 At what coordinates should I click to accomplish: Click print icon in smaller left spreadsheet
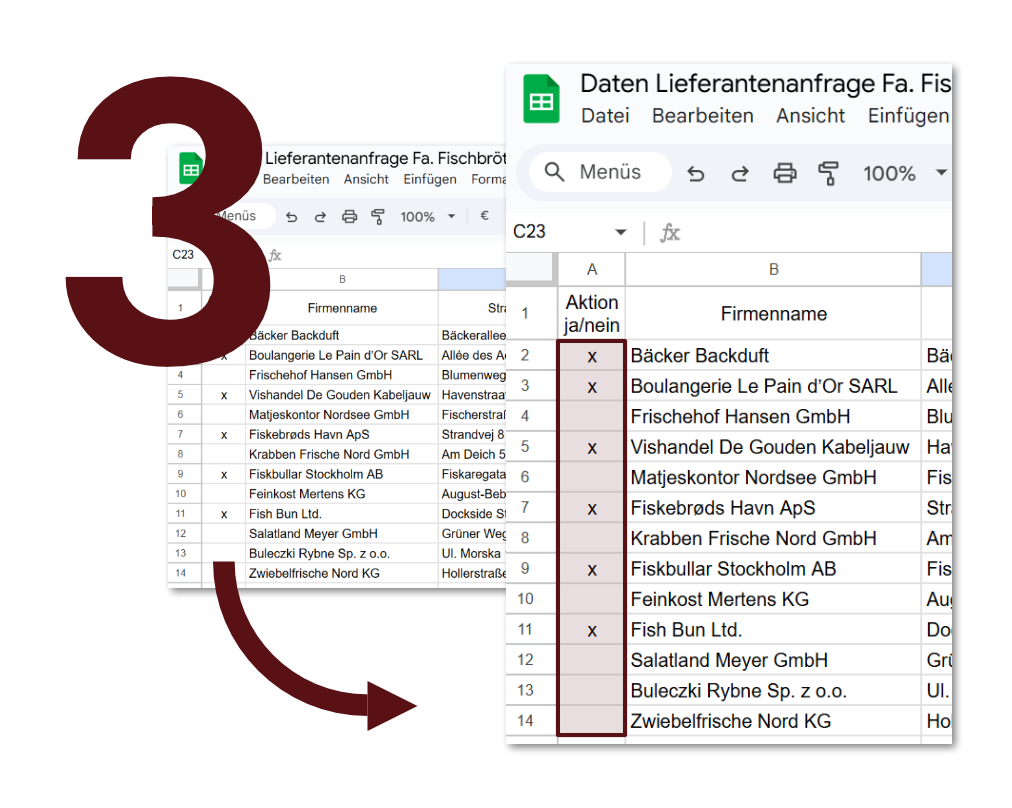(x=349, y=217)
